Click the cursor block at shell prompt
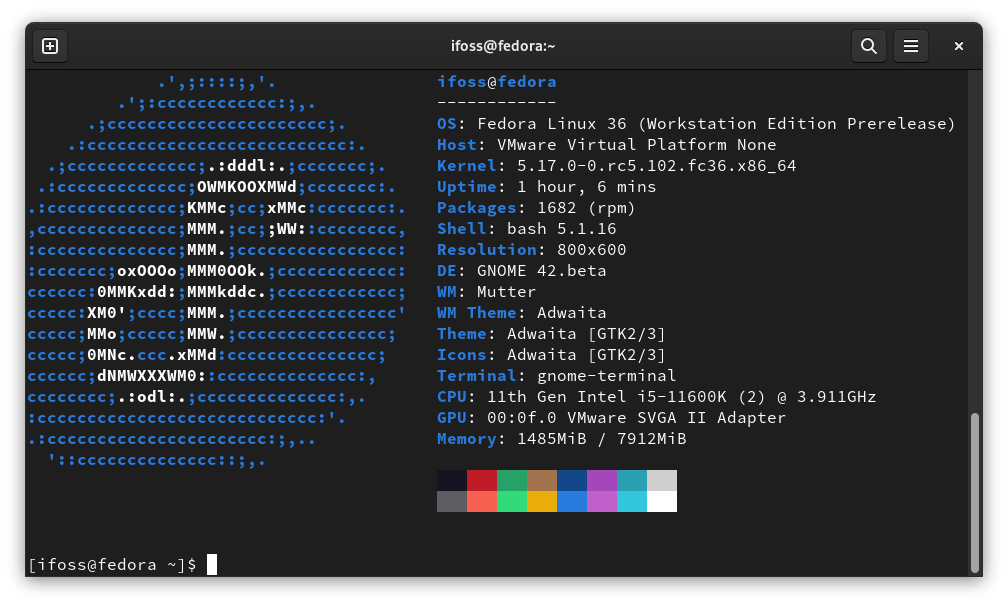The height and width of the screenshot is (605, 1008). click(x=212, y=565)
